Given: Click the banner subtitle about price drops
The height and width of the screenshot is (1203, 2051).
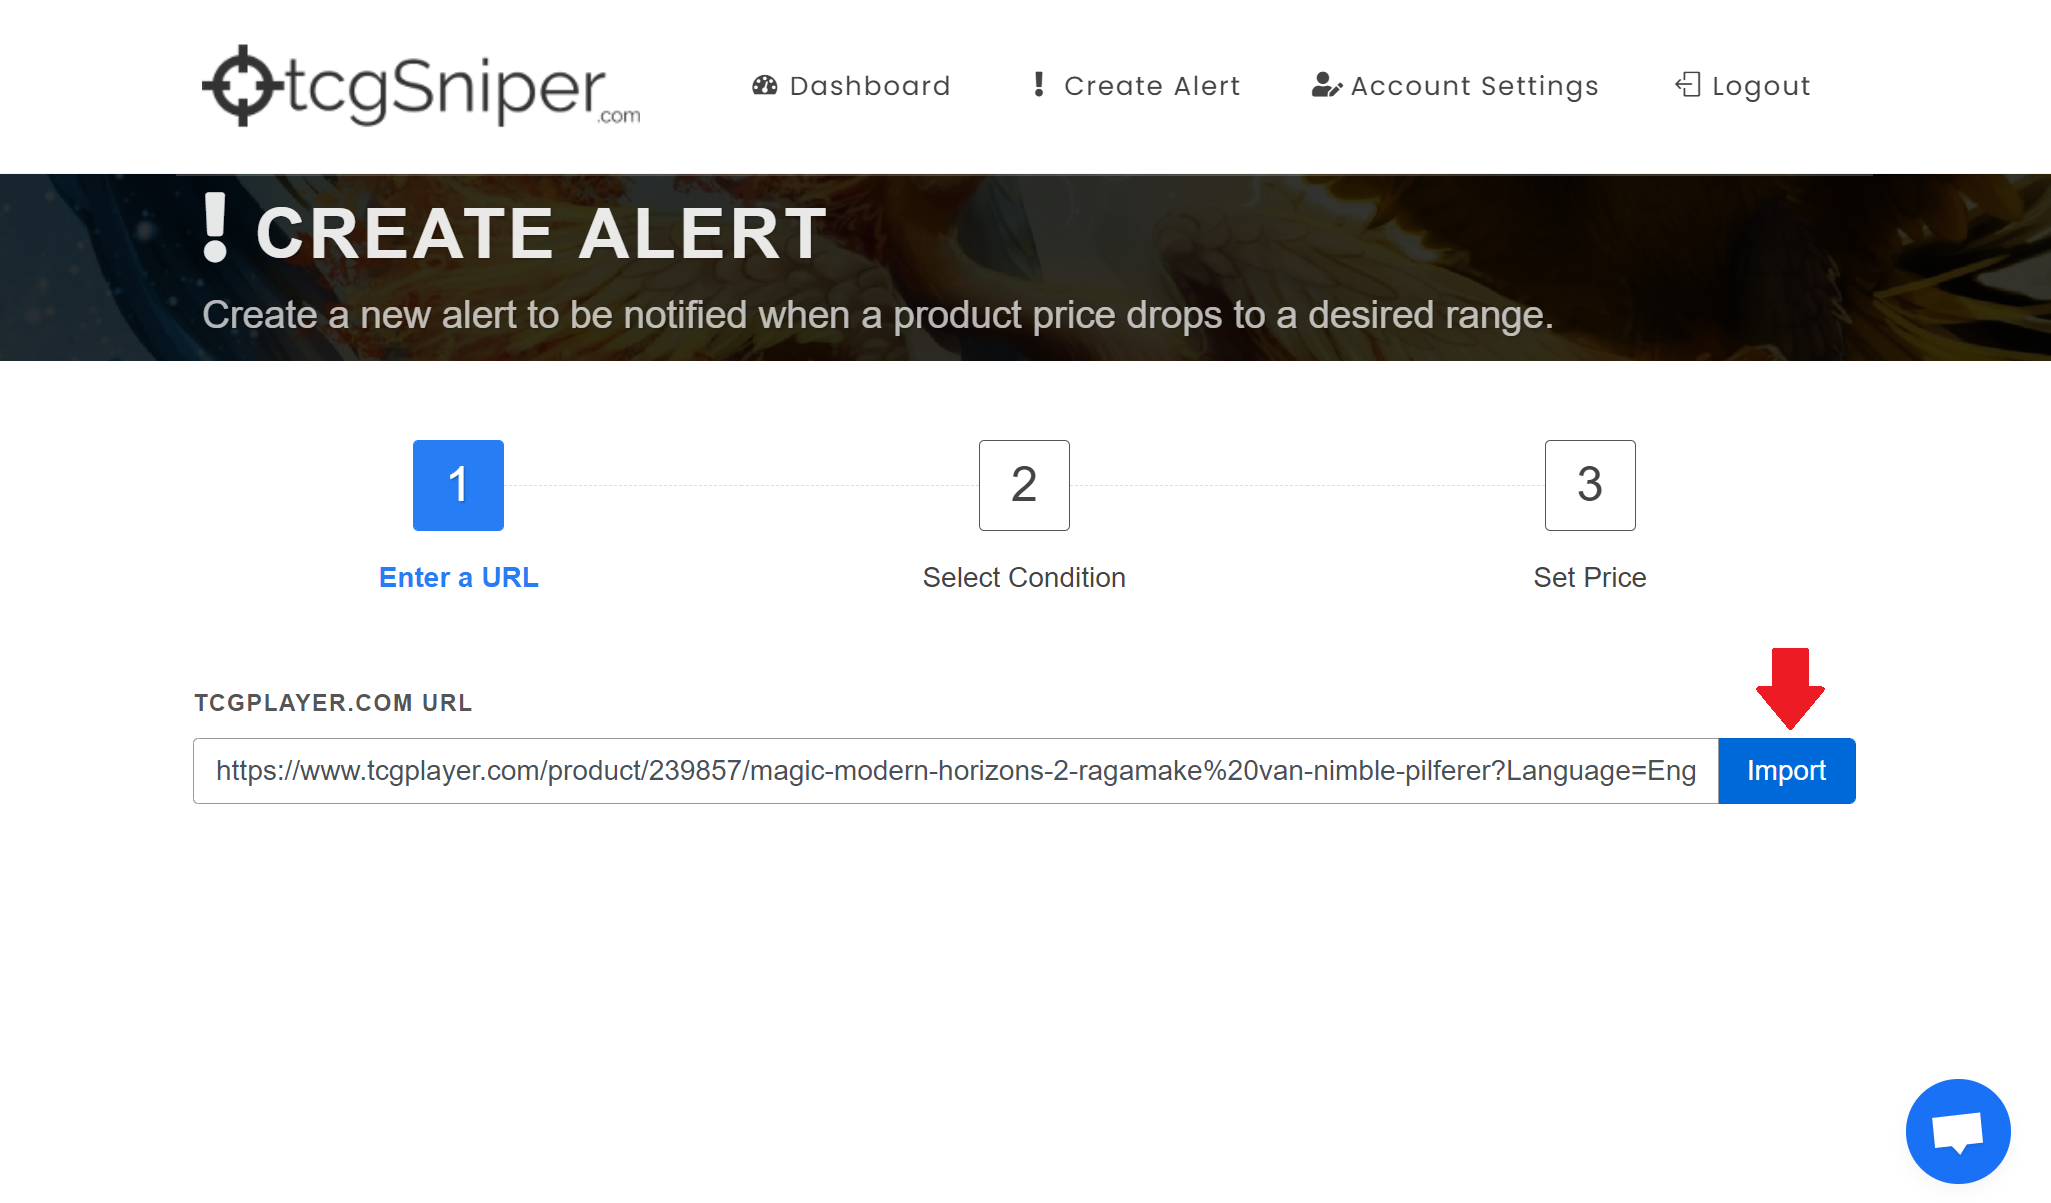Looking at the screenshot, I should tap(878, 315).
